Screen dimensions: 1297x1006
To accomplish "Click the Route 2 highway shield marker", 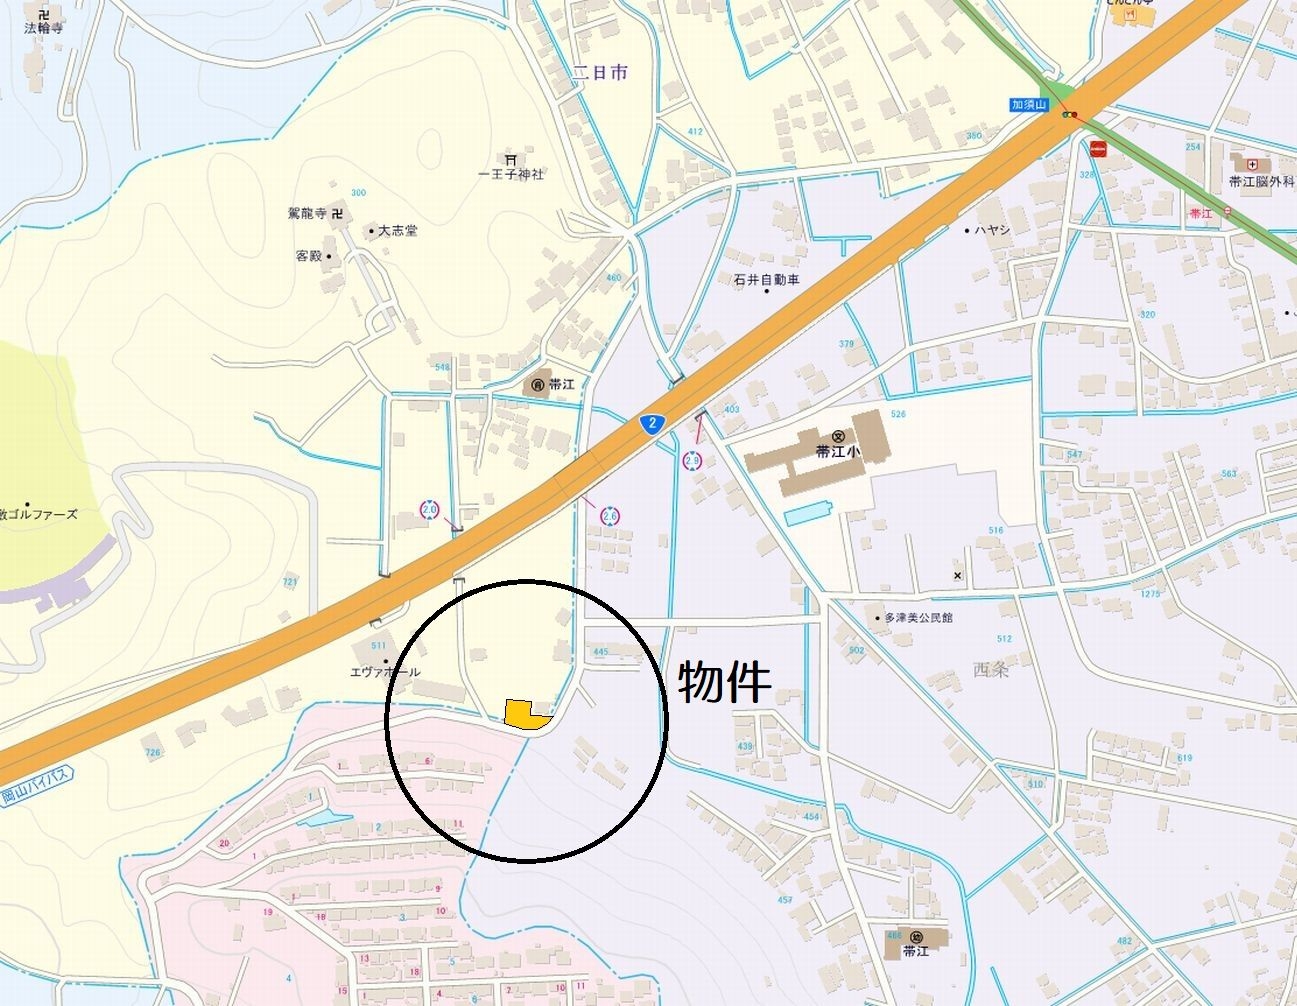I will point(651,423).
